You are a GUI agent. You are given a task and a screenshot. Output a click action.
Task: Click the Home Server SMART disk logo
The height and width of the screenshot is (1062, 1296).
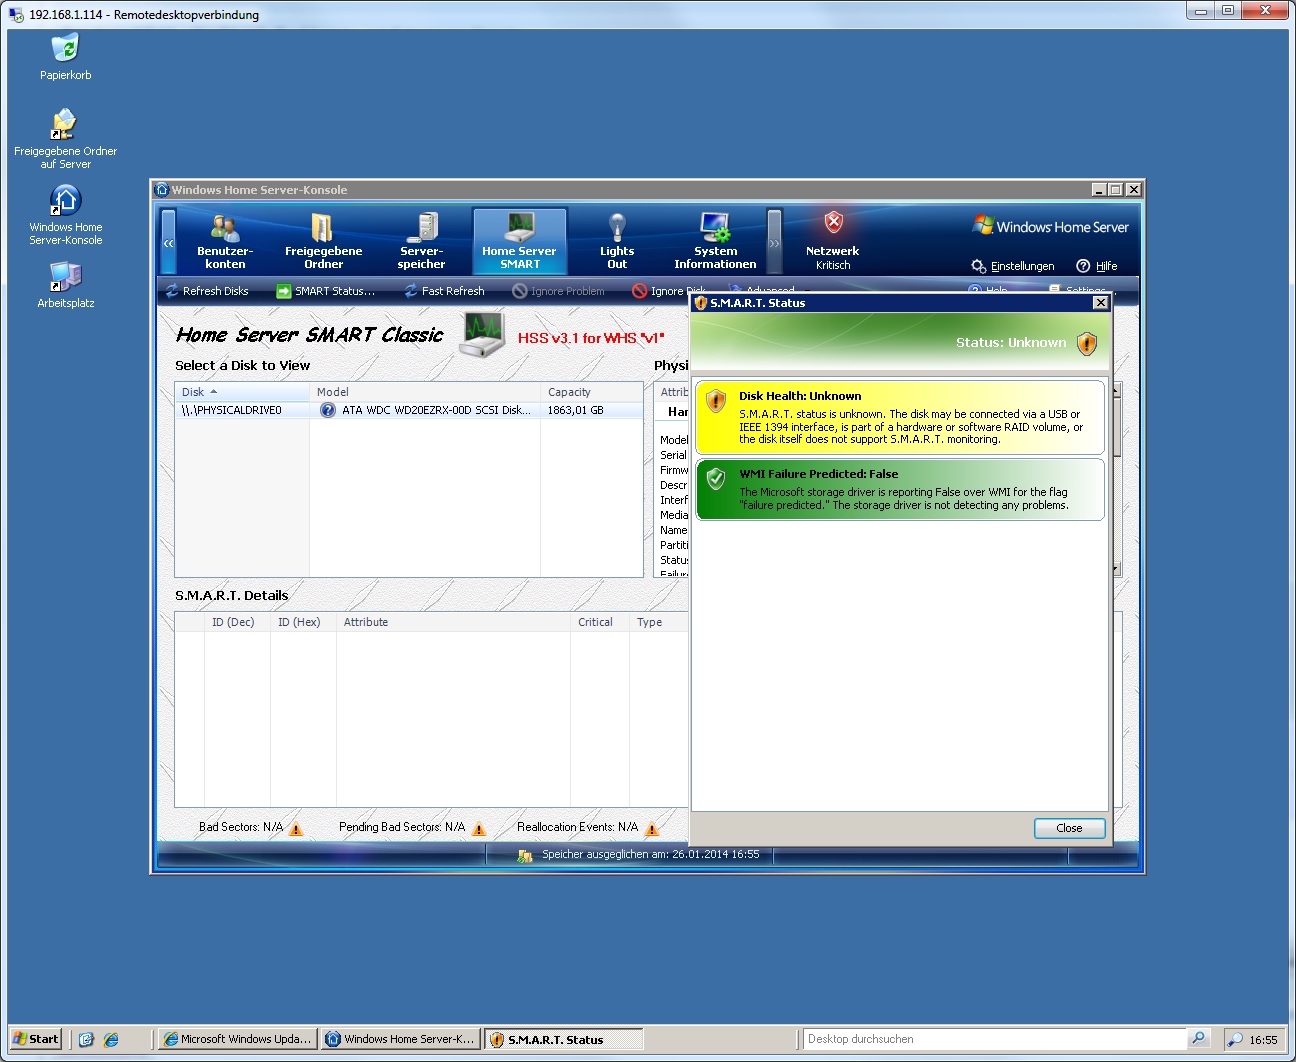(484, 334)
